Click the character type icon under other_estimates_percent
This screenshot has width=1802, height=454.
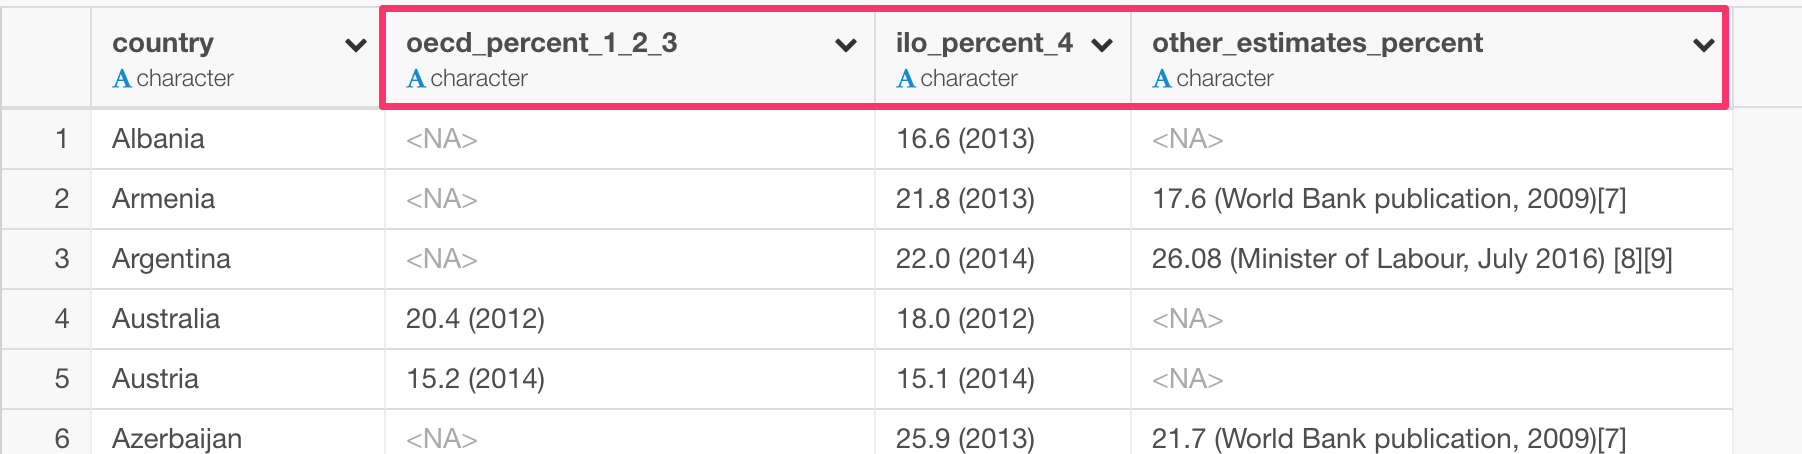coord(1162,78)
